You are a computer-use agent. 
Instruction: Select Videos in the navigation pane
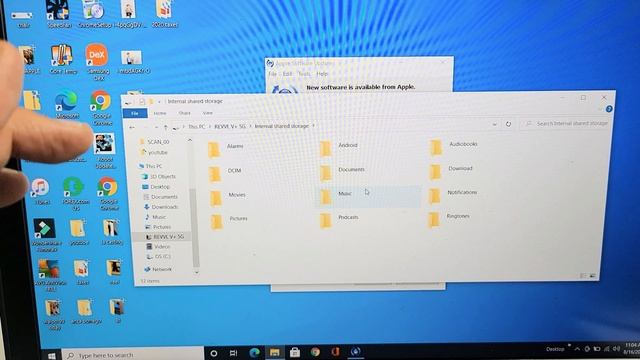(158, 247)
